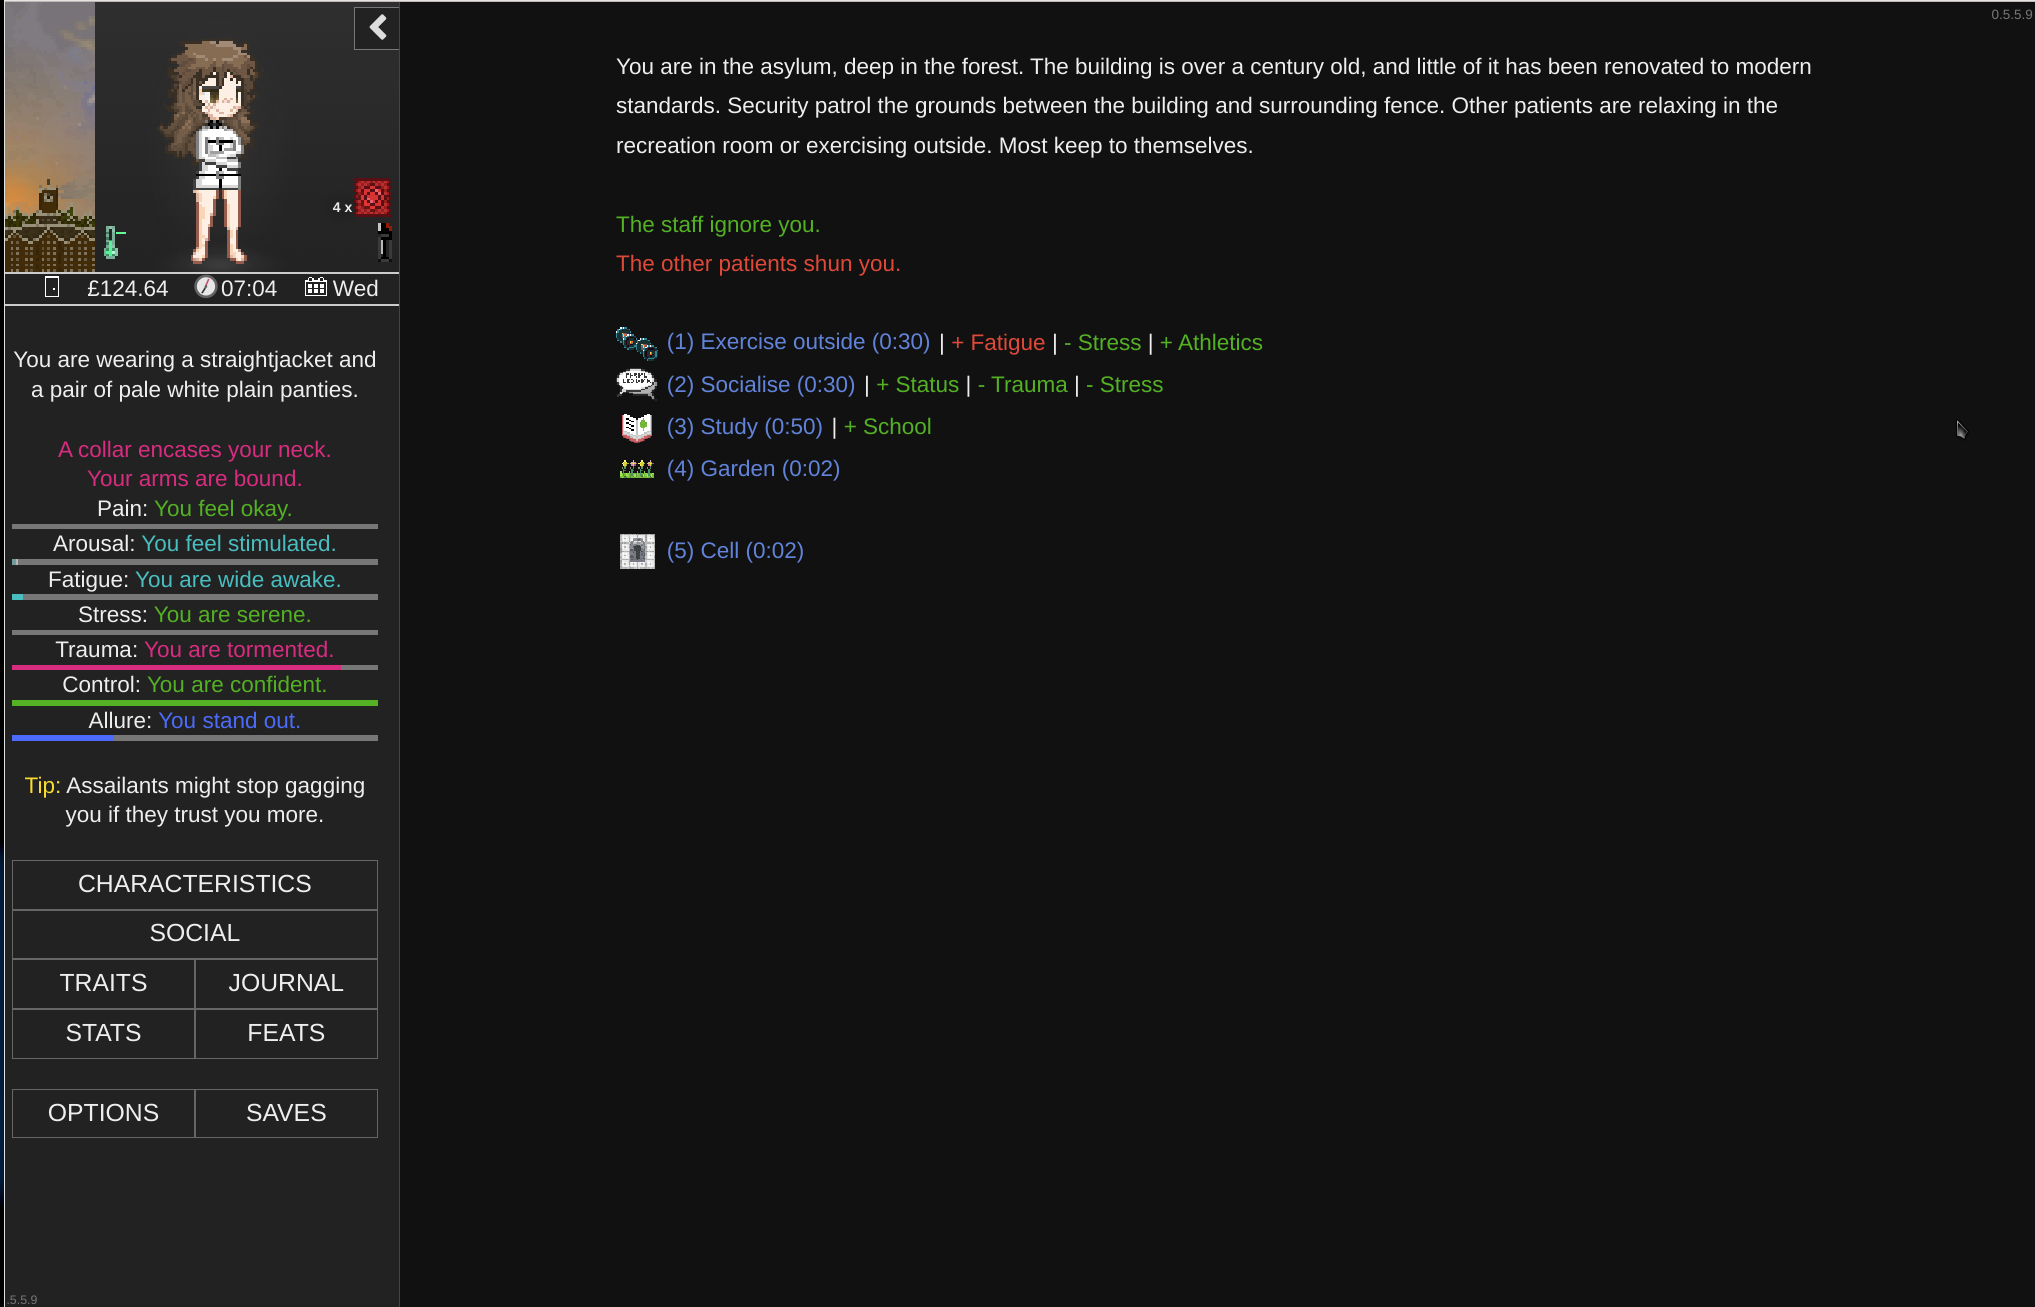
Task: Click the dumbbell exercise icon
Action: click(x=636, y=343)
